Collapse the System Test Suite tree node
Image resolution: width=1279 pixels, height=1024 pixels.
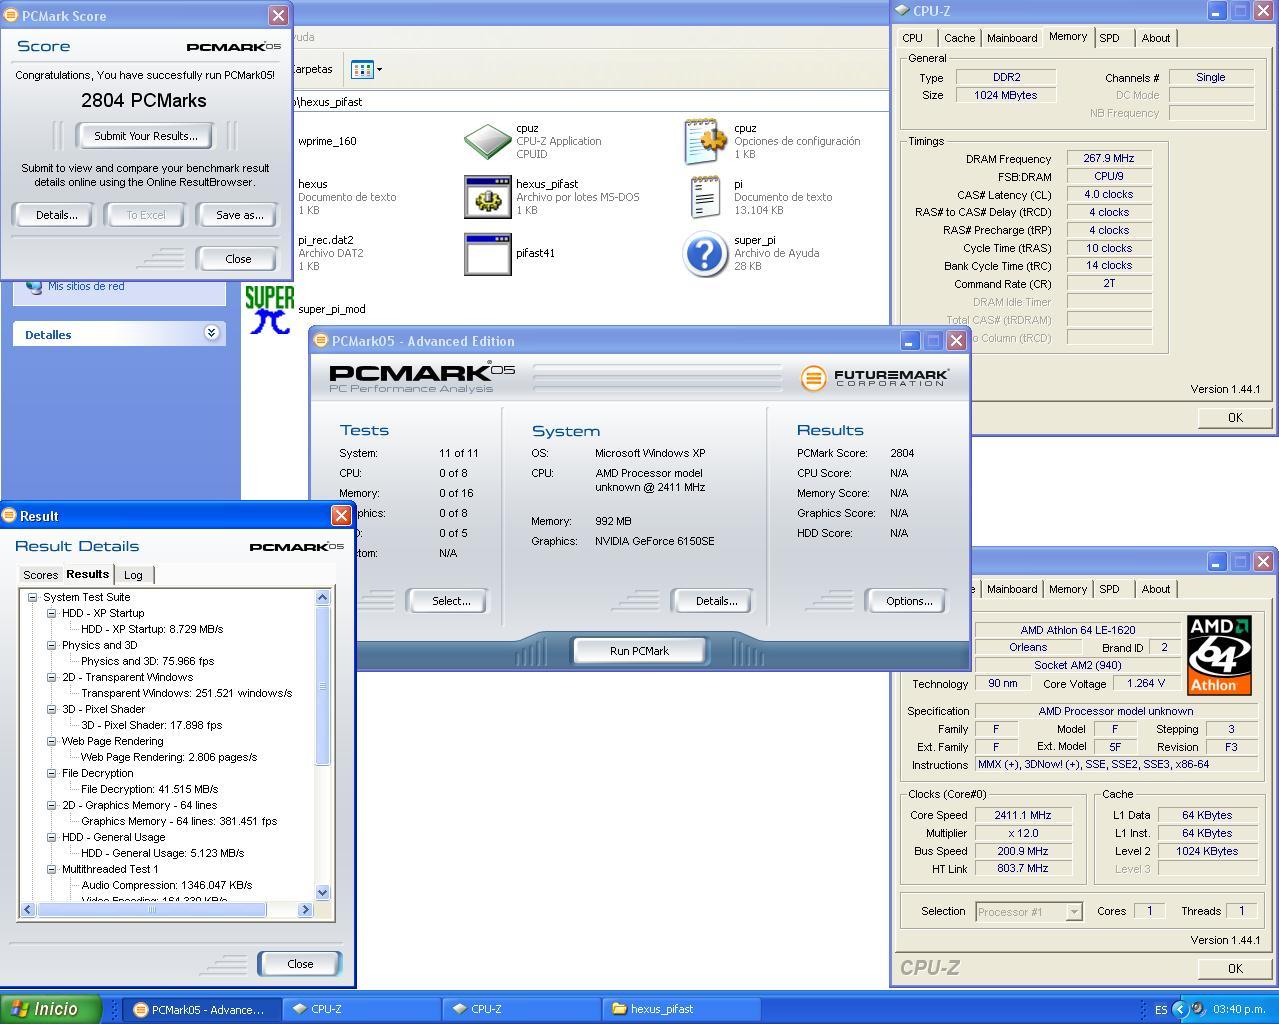(x=32, y=597)
